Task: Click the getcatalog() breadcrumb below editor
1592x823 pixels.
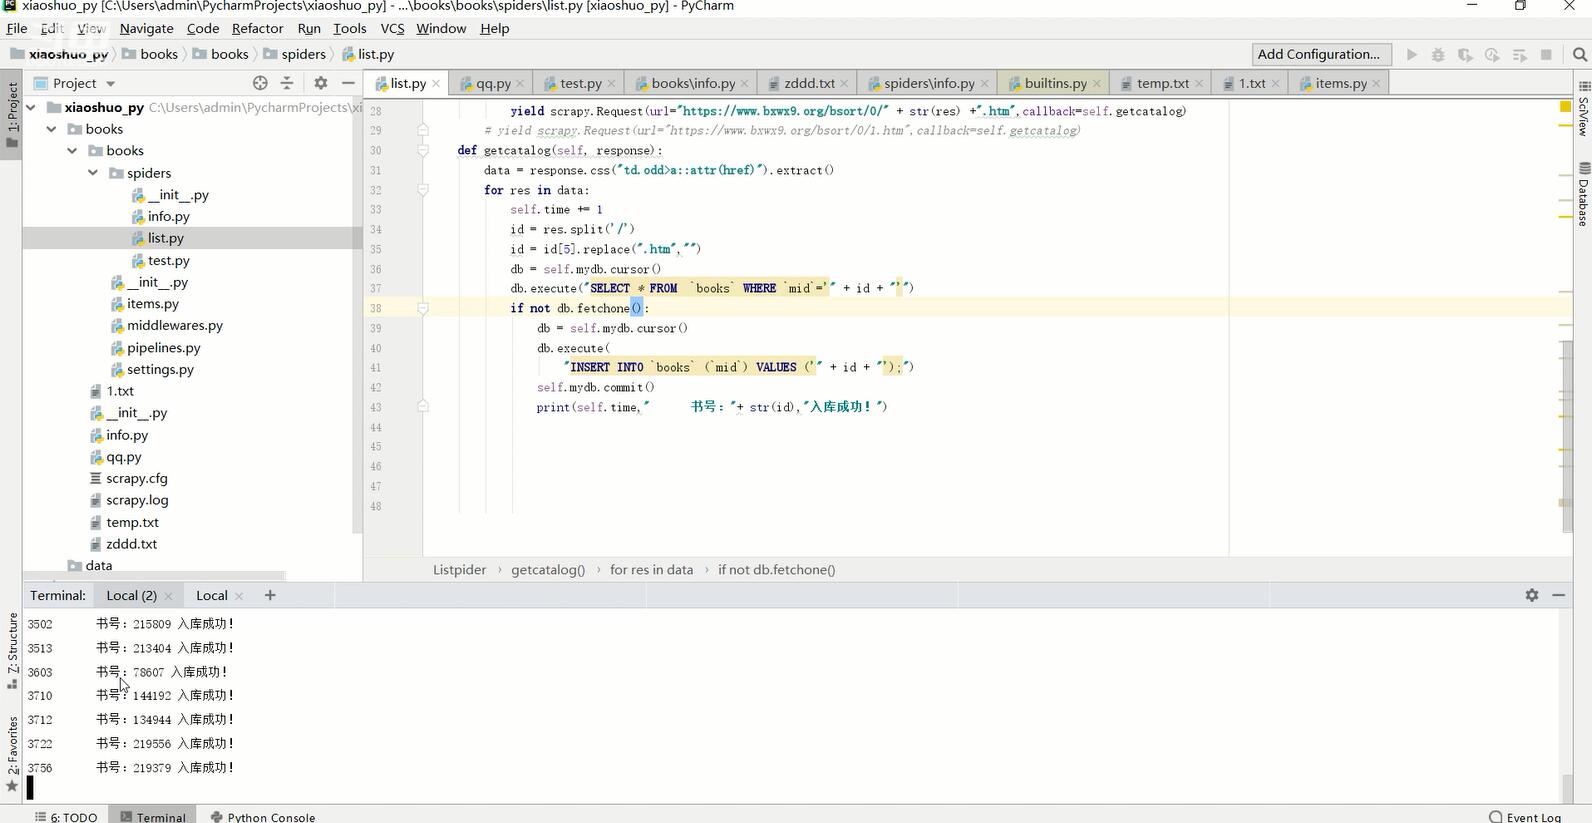Action: (548, 570)
